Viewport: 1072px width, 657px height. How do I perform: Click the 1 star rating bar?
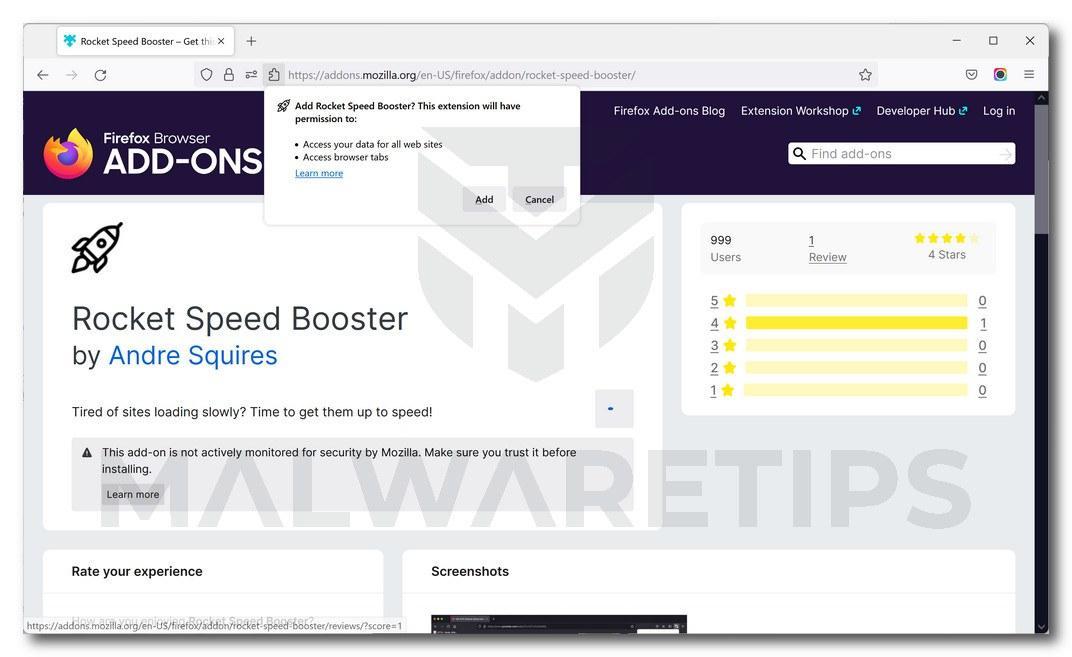(x=856, y=390)
